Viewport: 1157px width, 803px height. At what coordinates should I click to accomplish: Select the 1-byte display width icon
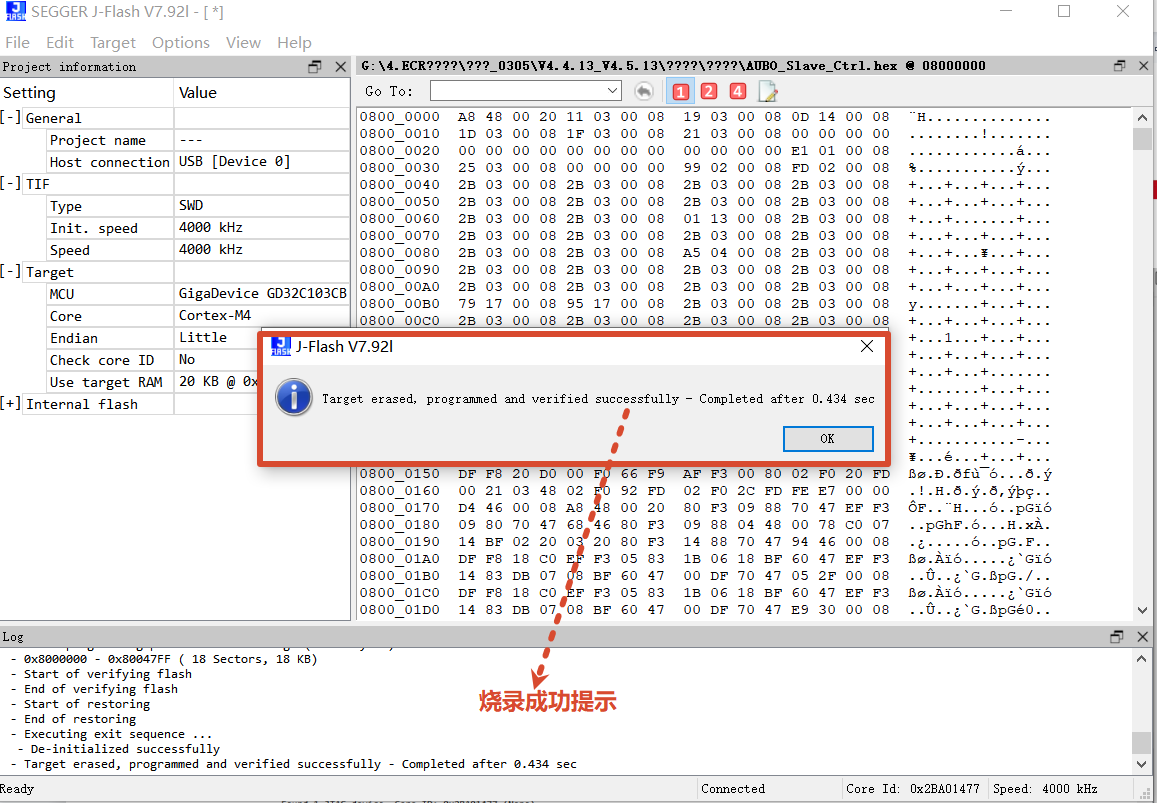pos(680,92)
